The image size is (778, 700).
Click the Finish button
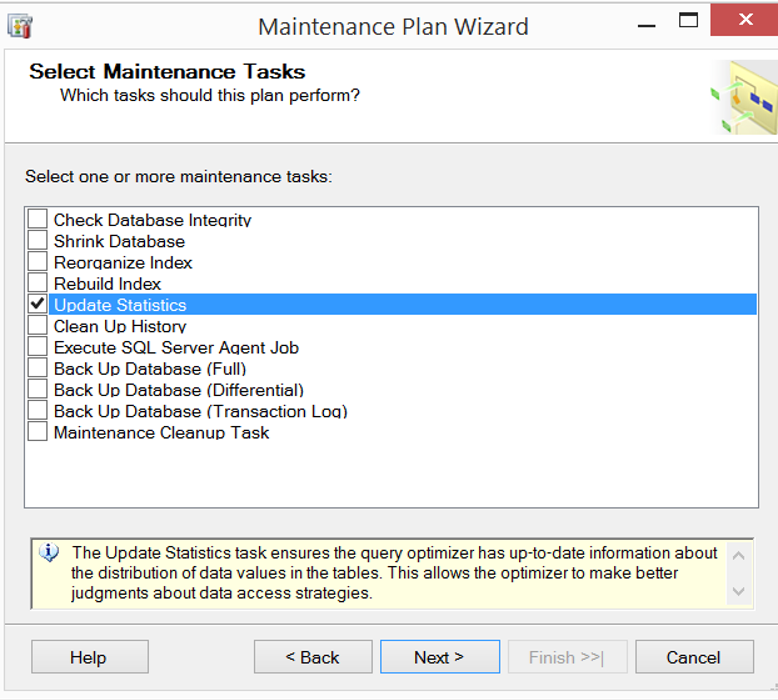point(568,657)
